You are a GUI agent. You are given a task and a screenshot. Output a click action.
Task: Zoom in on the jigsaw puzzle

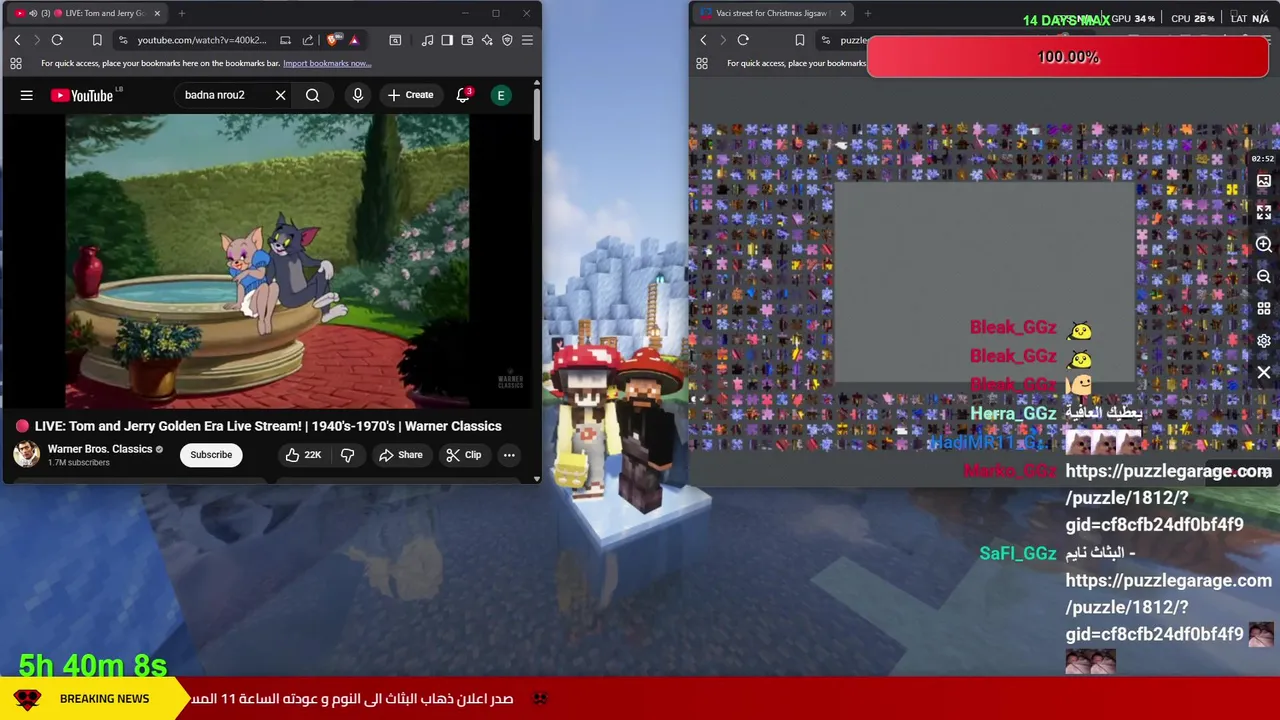1264,245
